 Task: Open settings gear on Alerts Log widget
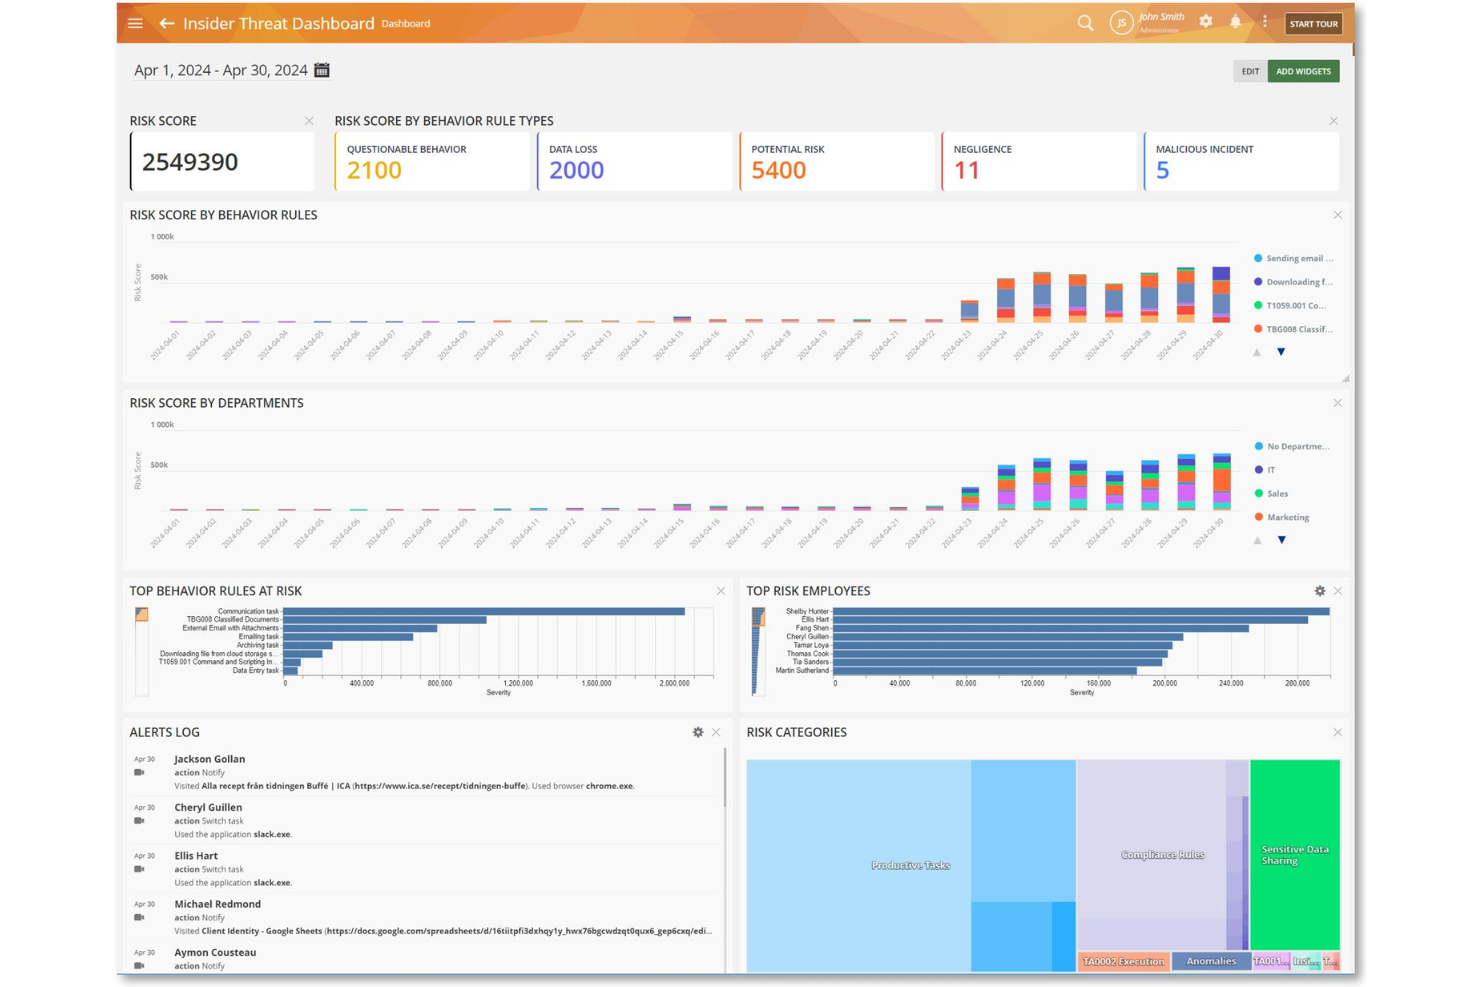click(x=698, y=732)
